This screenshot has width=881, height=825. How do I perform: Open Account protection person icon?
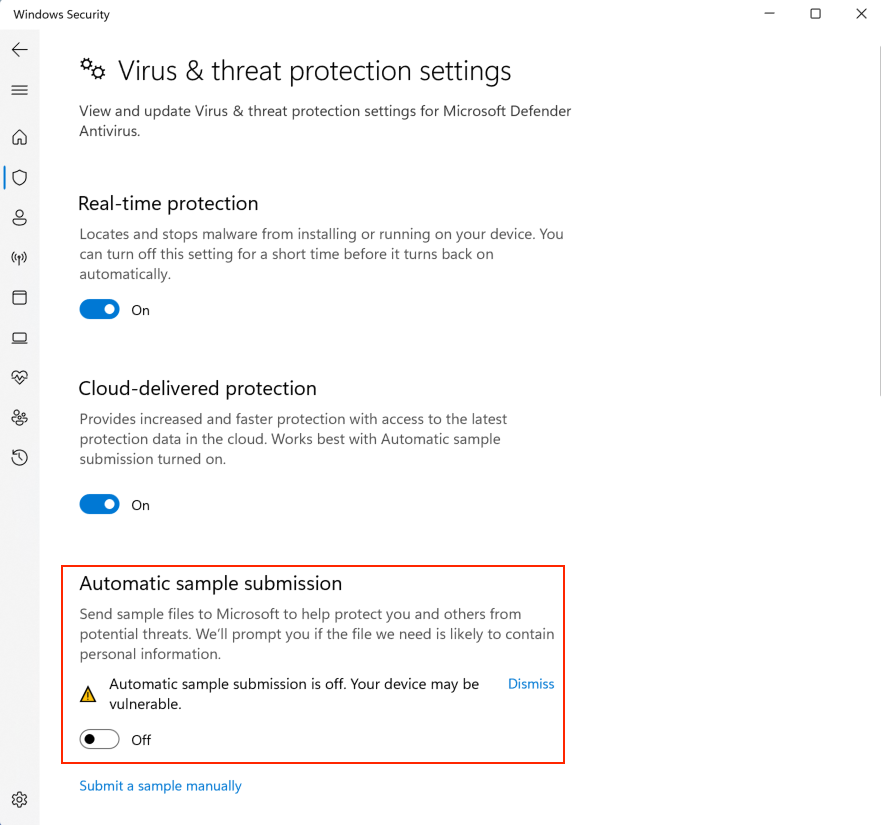coord(19,218)
